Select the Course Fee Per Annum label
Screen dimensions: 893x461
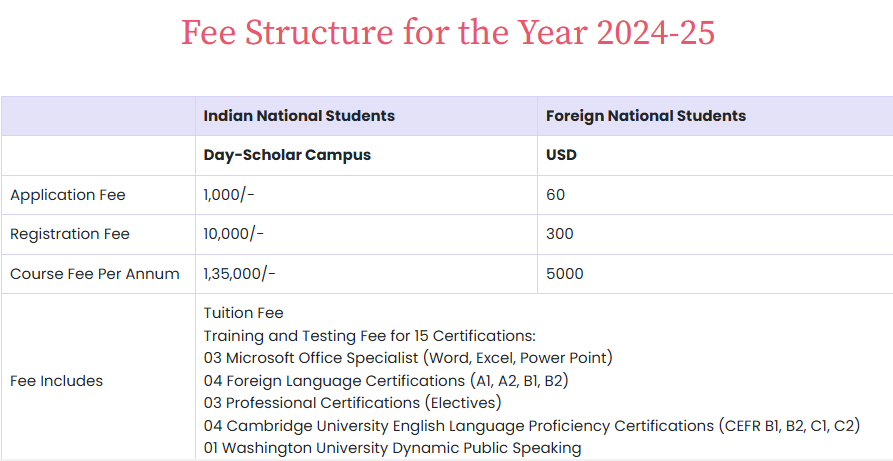click(x=95, y=274)
